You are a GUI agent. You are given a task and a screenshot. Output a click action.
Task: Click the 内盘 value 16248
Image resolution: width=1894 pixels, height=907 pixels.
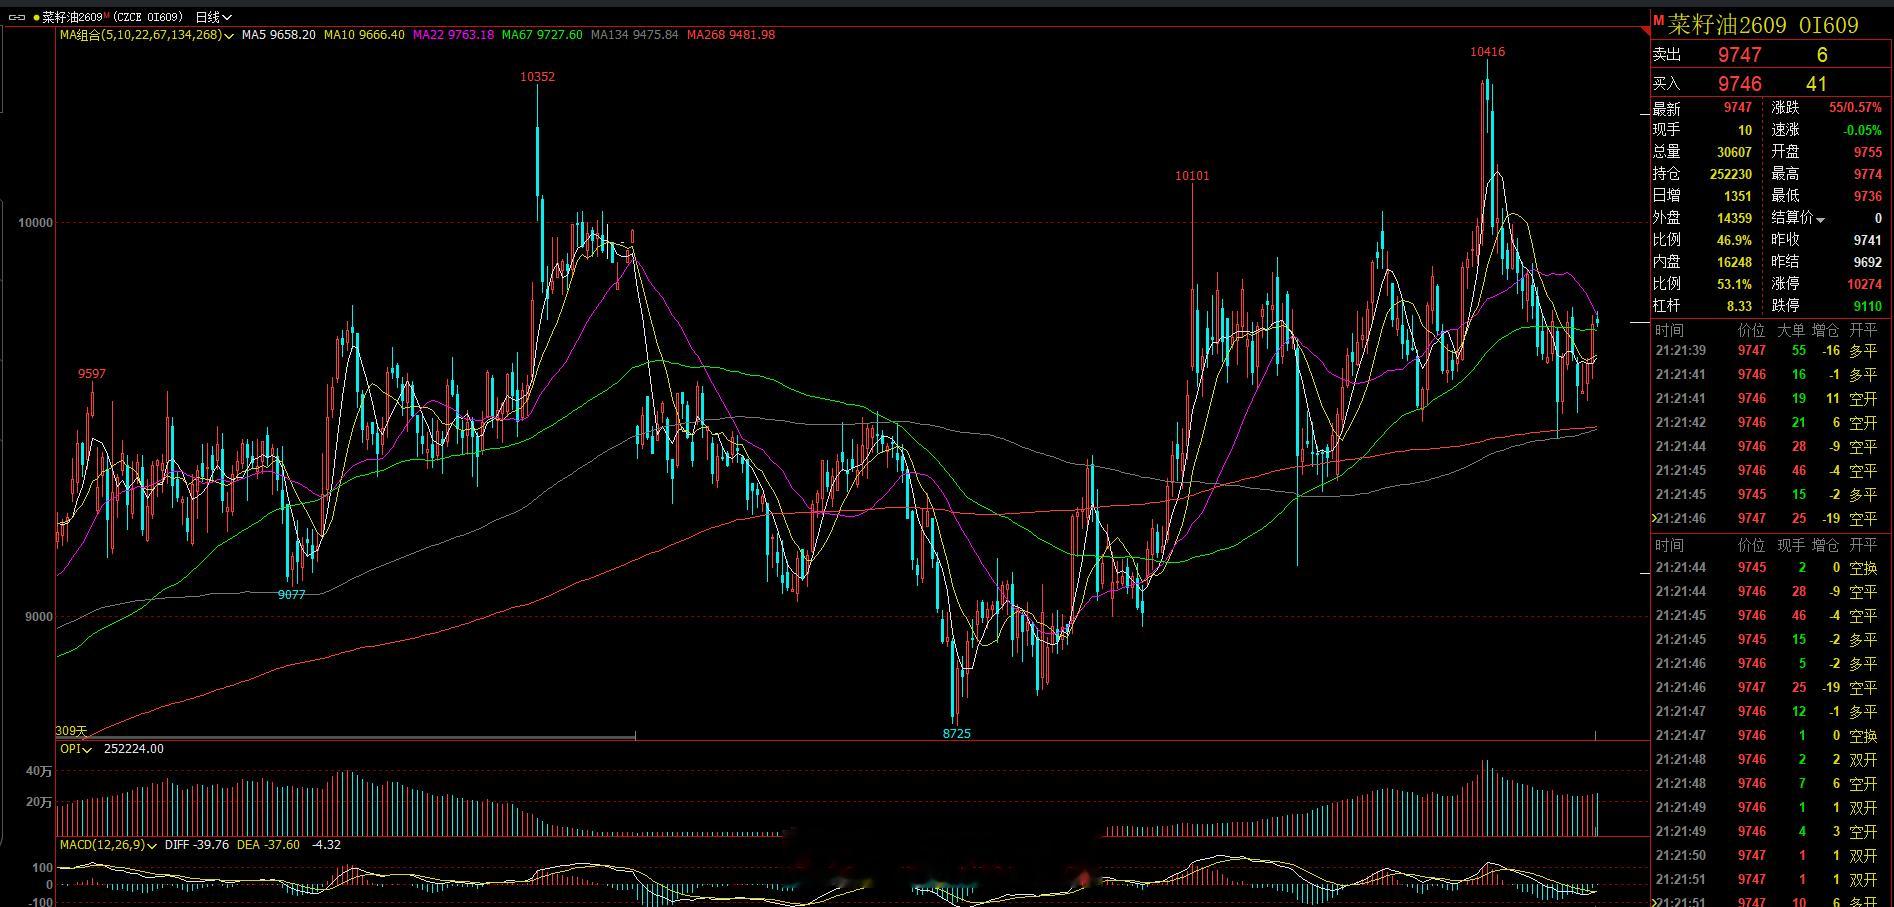pos(1734,262)
